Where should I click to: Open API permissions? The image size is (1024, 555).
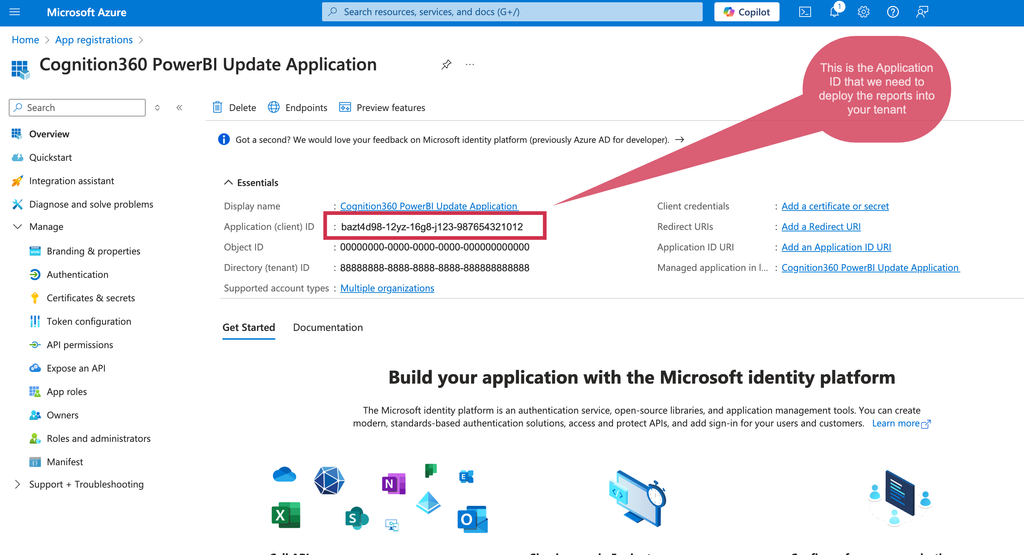pyautogui.click(x=80, y=345)
